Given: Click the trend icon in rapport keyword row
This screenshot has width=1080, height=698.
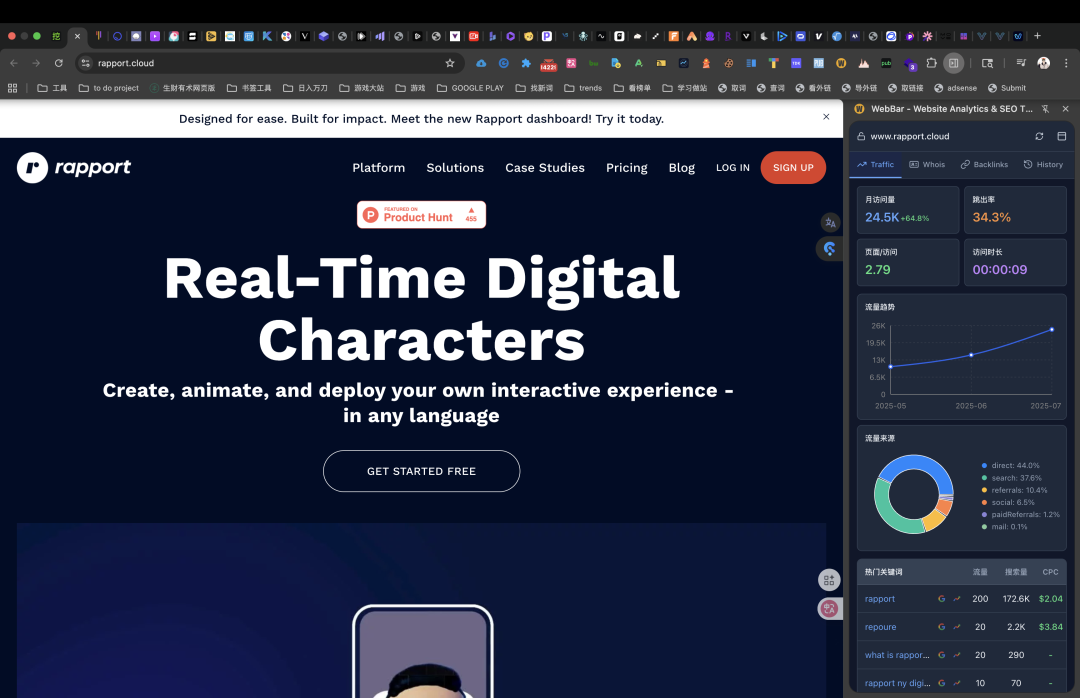Looking at the screenshot, I should click(957, 599).
